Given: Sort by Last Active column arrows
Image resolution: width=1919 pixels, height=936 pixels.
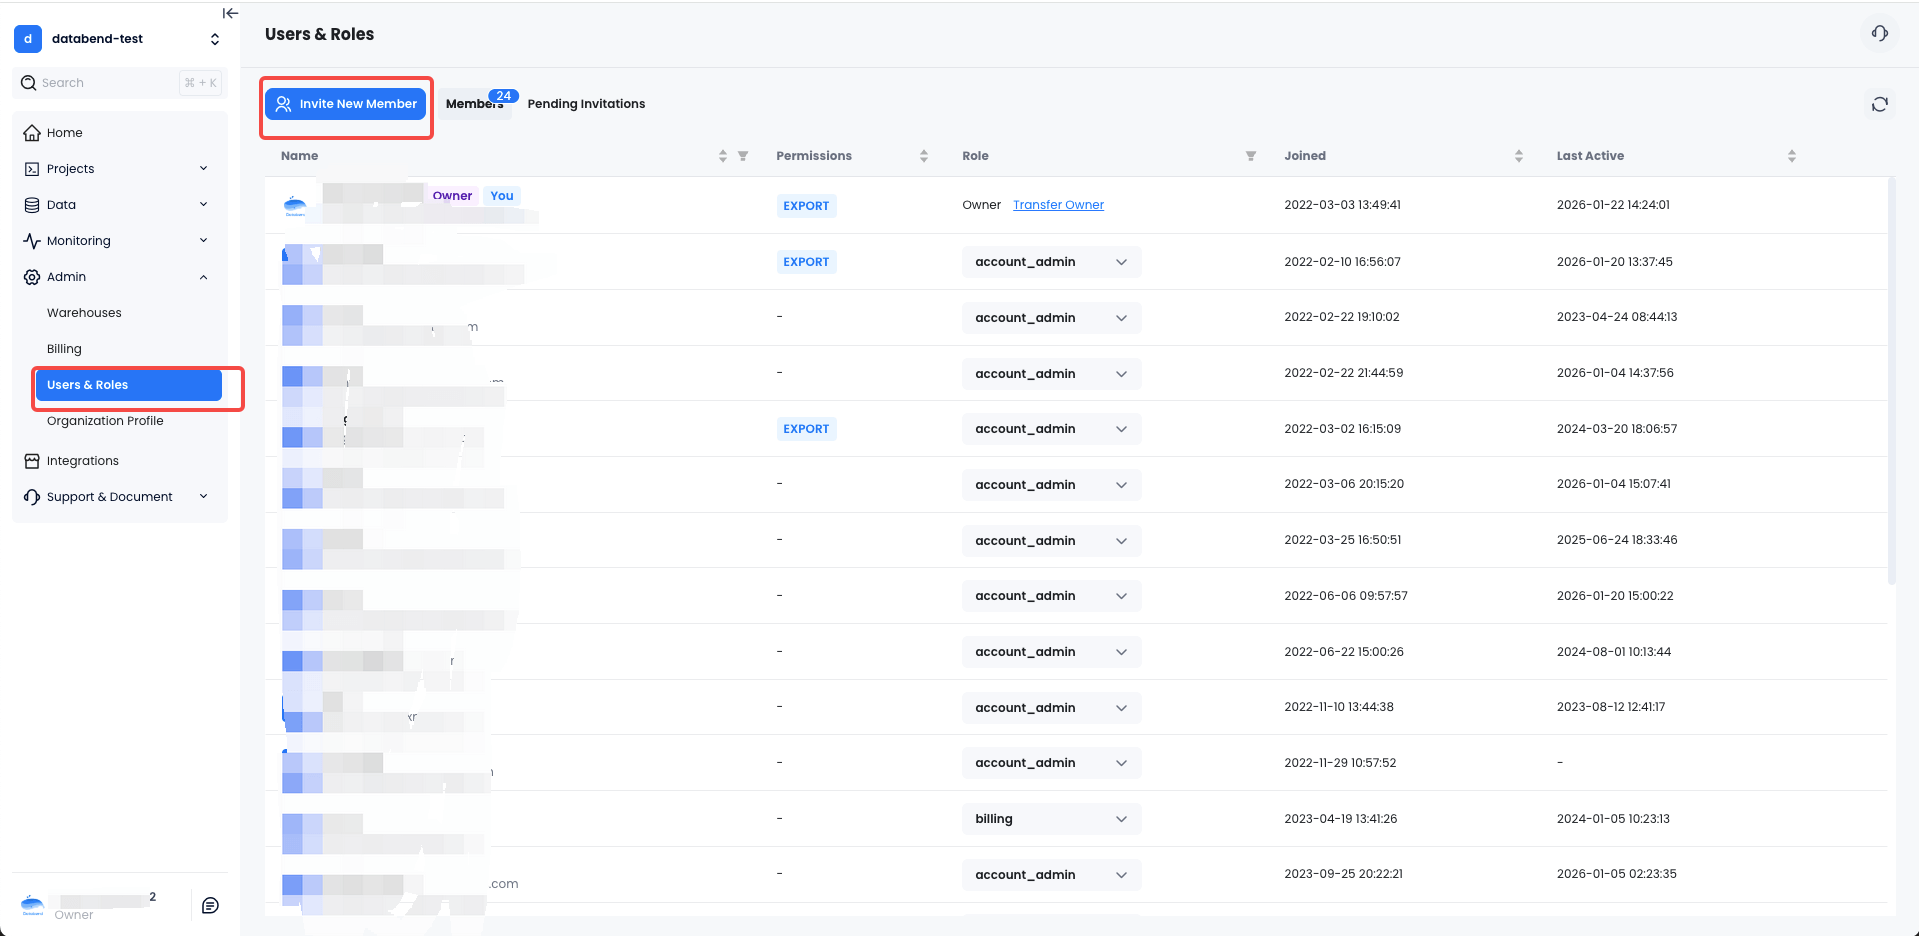Looking at the screenshot, I should [1791, 156].
